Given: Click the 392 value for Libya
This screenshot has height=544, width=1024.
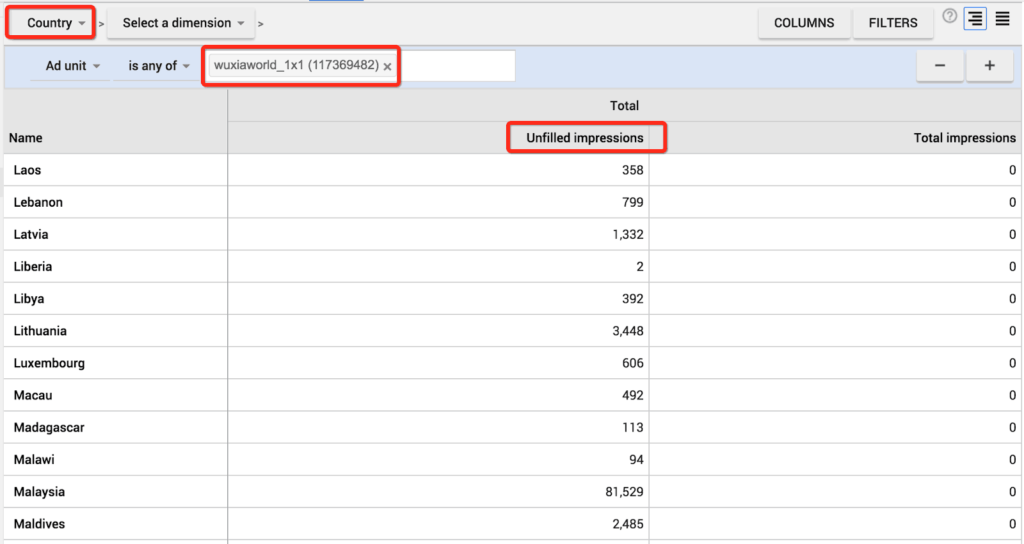Looking at the screenshot, I should point(633,298).
